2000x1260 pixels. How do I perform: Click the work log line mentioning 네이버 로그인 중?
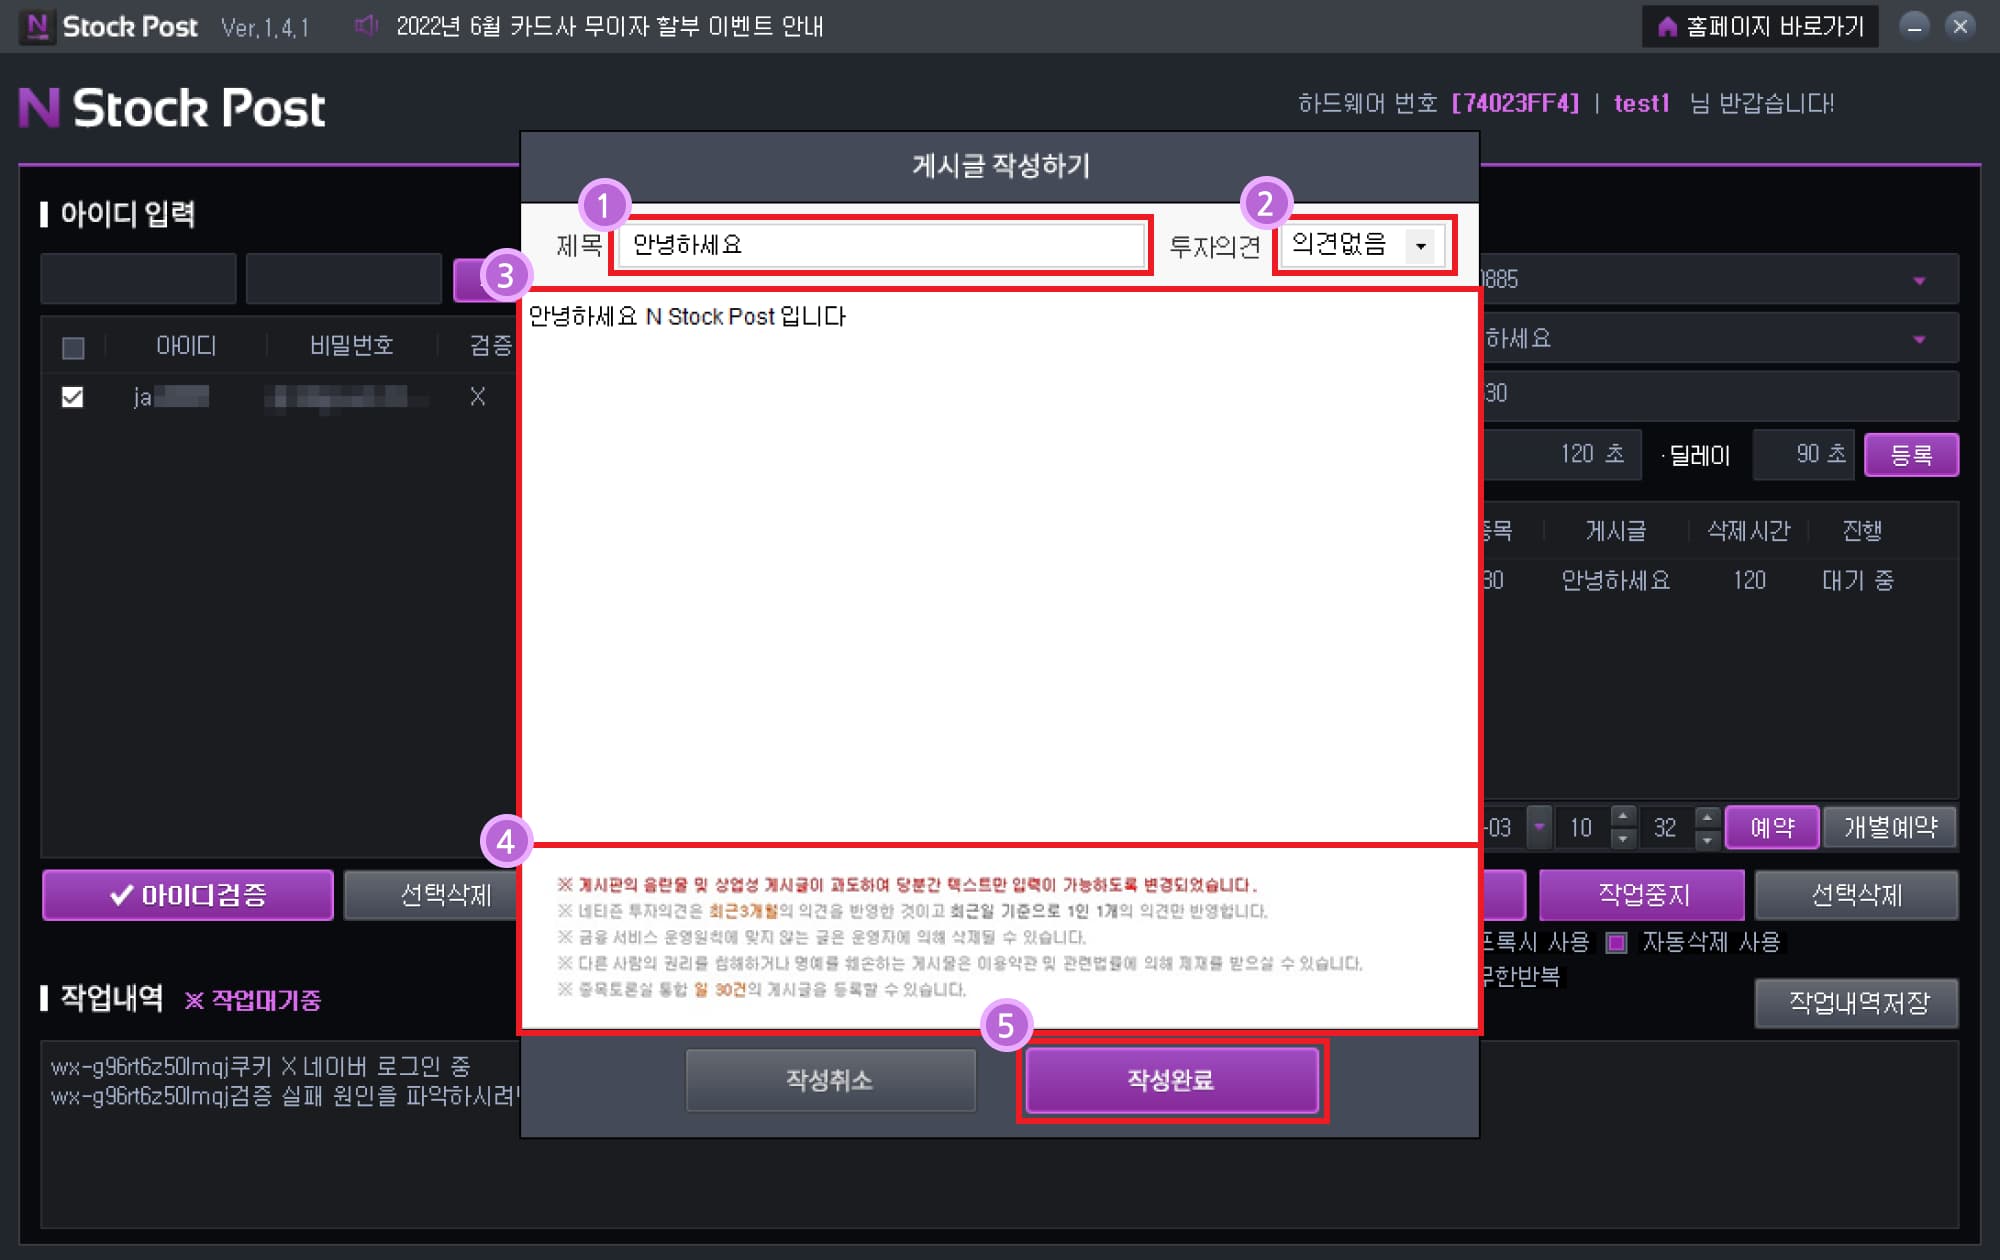coord(260,1066)
